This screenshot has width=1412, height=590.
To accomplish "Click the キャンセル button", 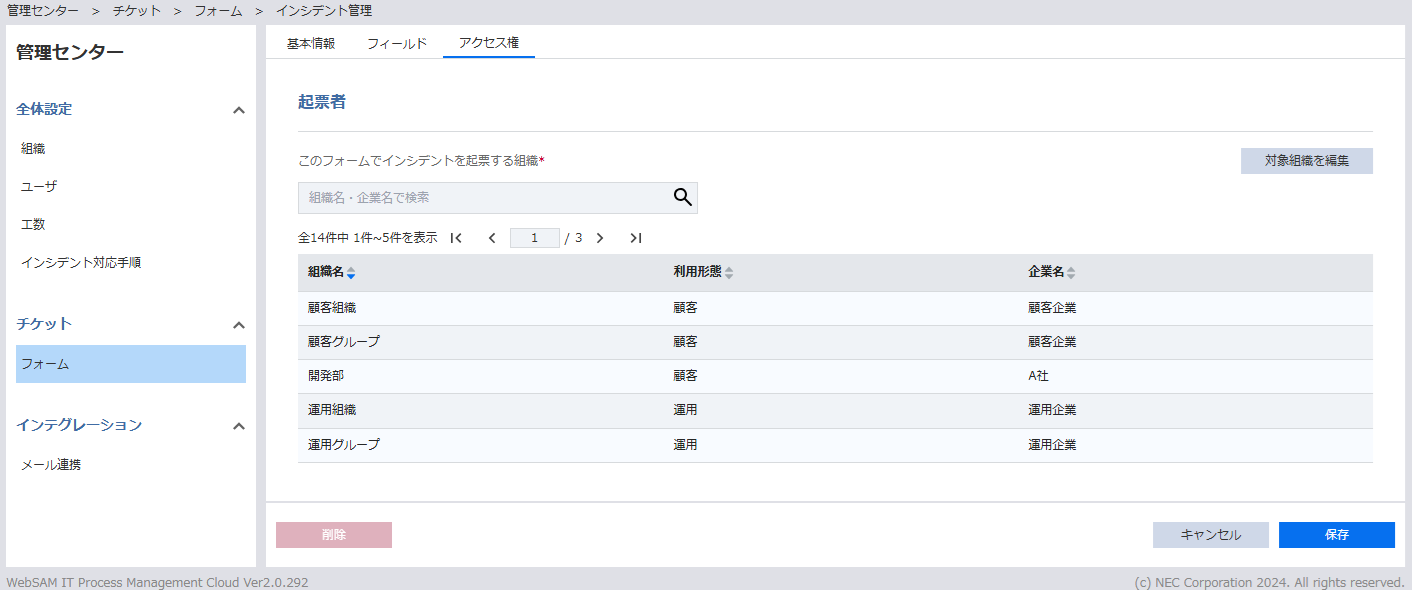I will [x=1210, y=535].
